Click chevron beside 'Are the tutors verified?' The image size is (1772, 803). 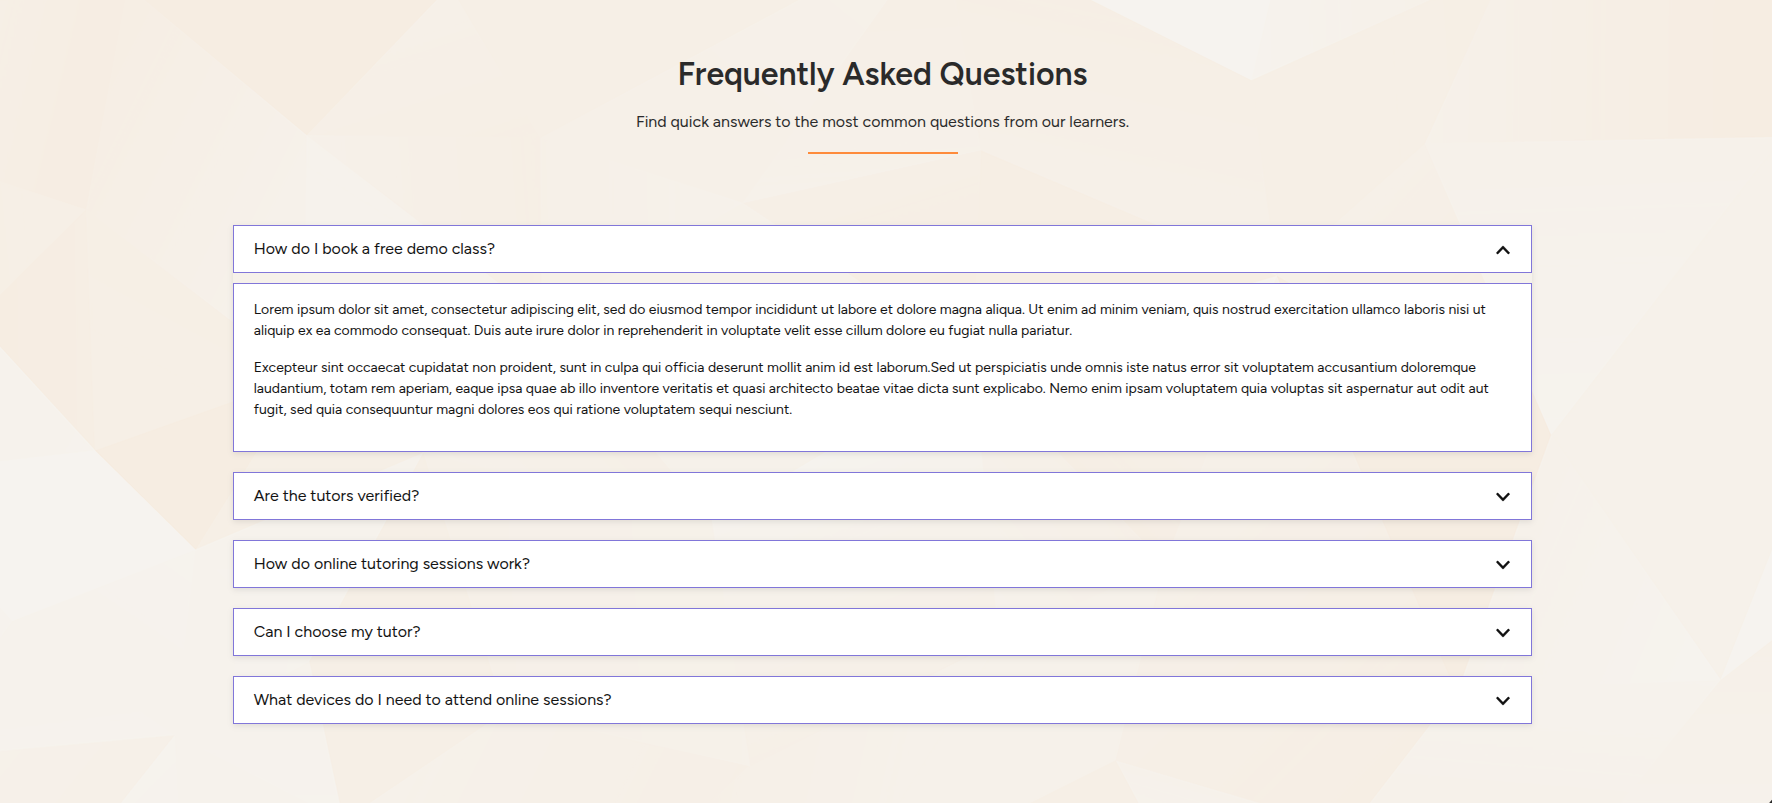[x=1502, y=497]
